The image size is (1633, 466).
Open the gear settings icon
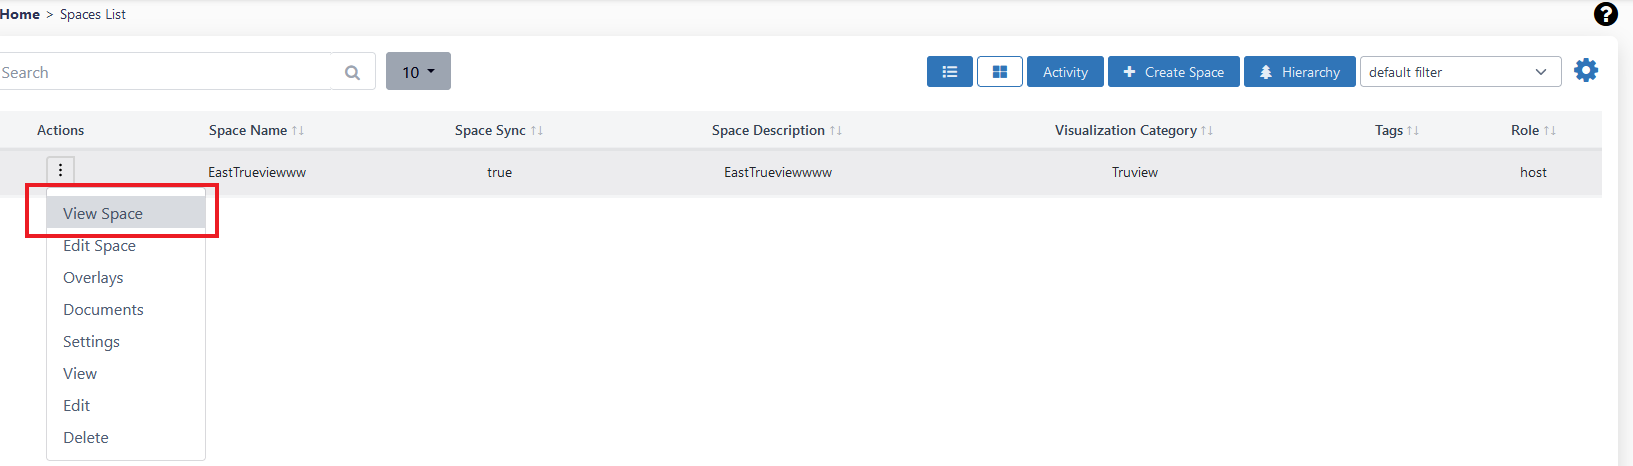pos(1586,71)
